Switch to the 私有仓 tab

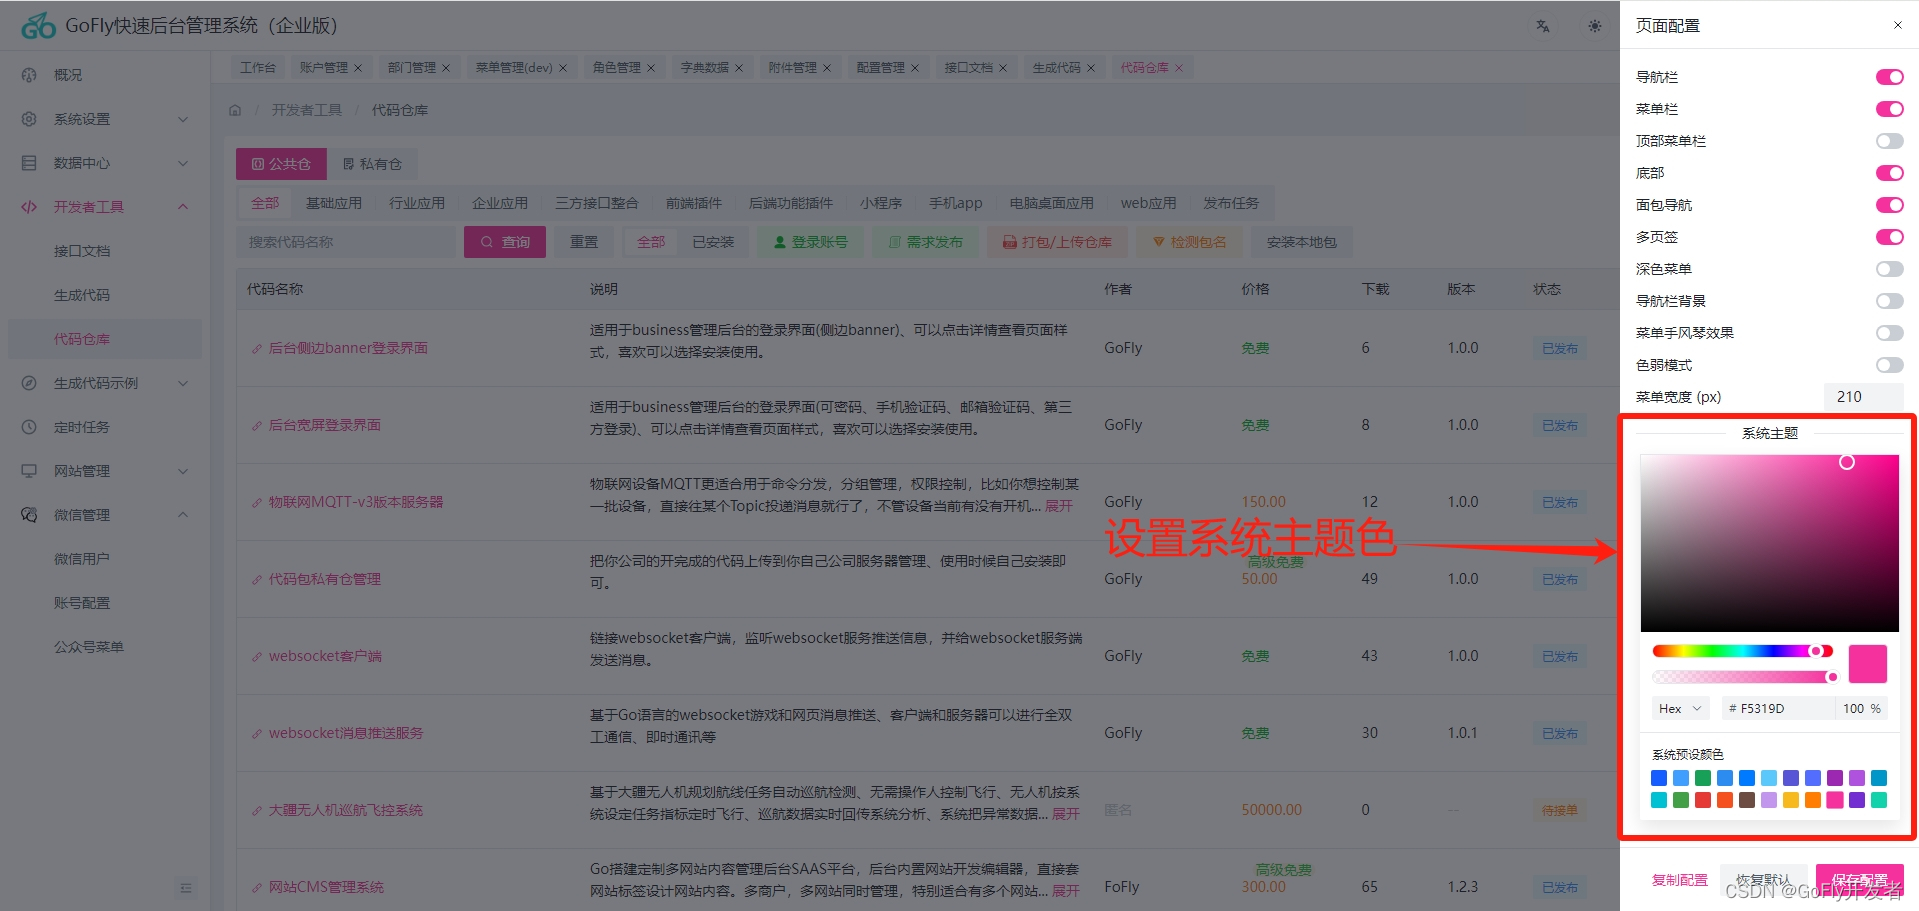tap(372, 163)
